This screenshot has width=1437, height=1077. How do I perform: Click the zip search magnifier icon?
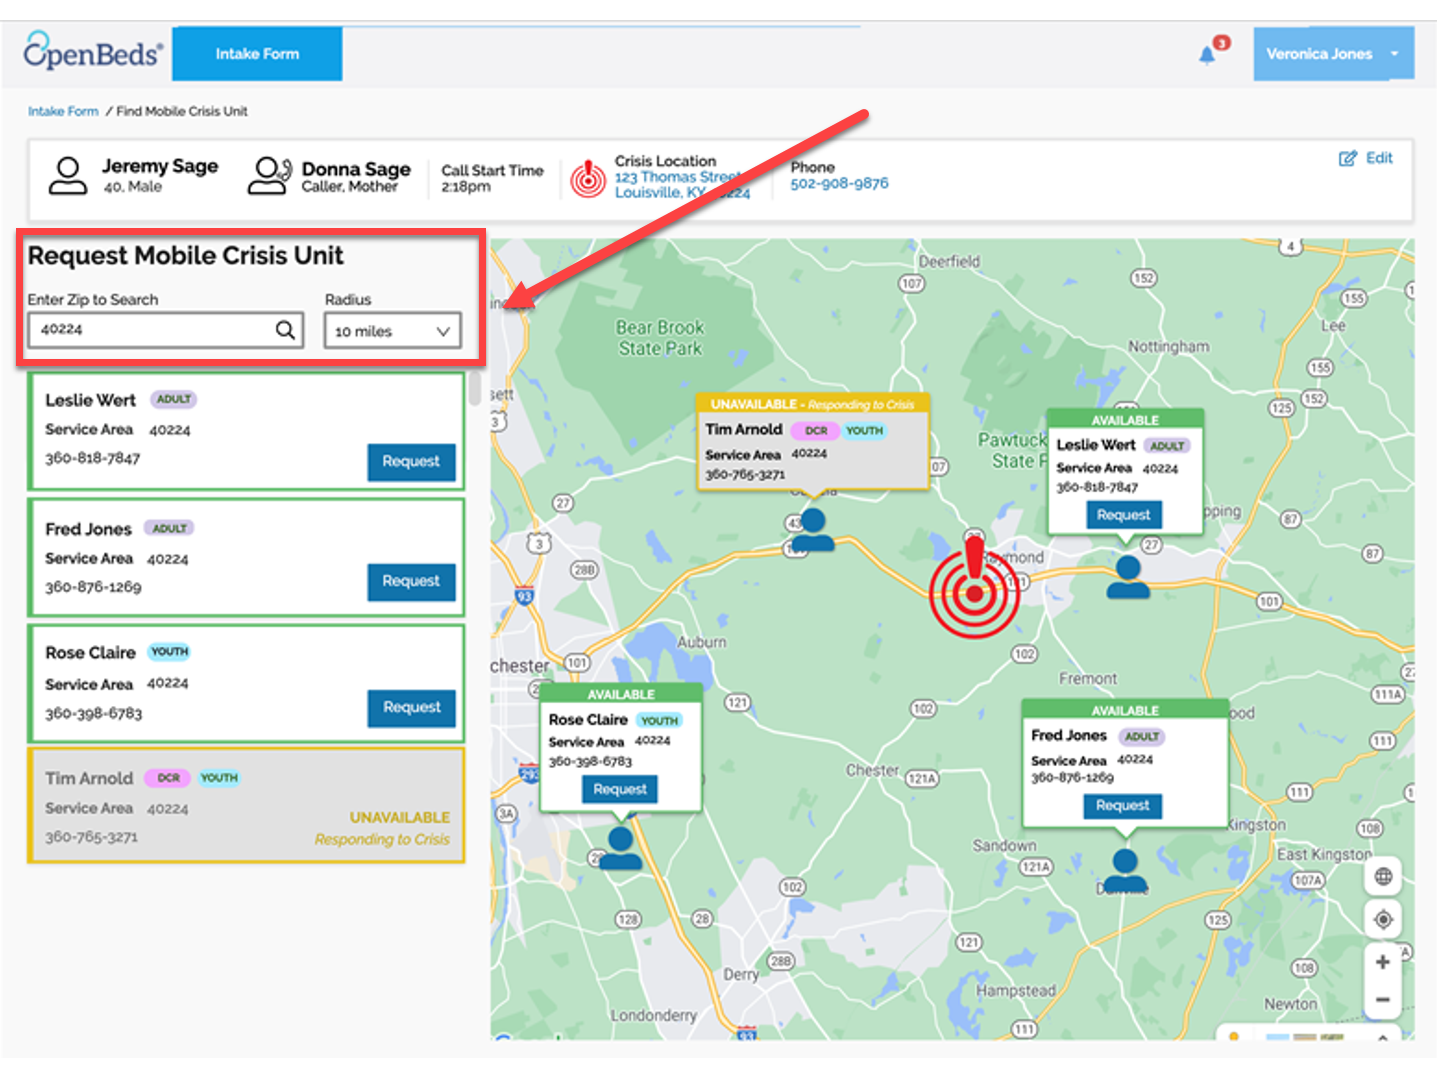click(x=286, y=330)
